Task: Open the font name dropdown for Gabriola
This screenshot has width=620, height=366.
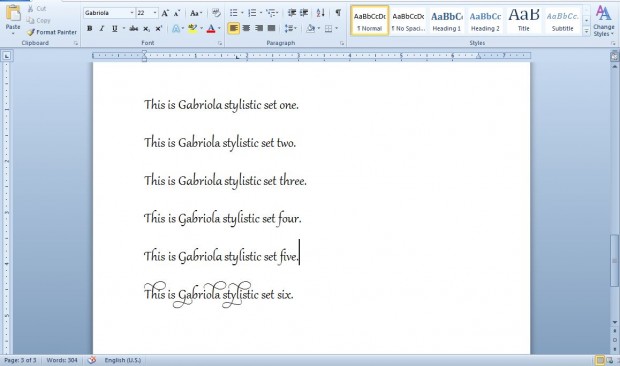Action: 132,13
